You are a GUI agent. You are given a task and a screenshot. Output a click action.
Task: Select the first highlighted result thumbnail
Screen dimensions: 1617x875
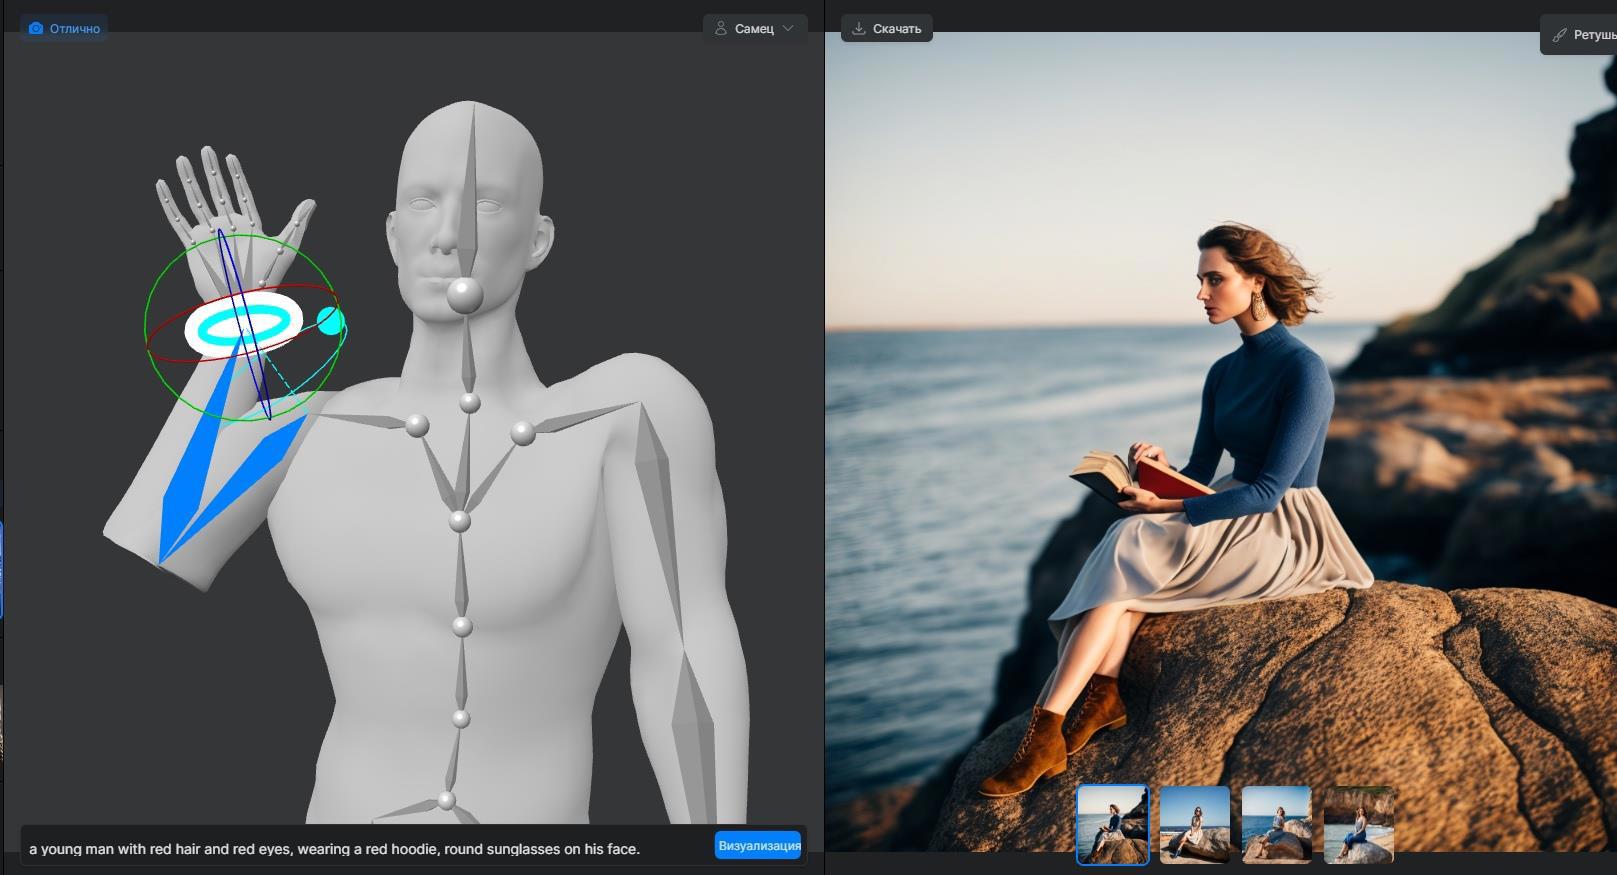[1112, 824]
